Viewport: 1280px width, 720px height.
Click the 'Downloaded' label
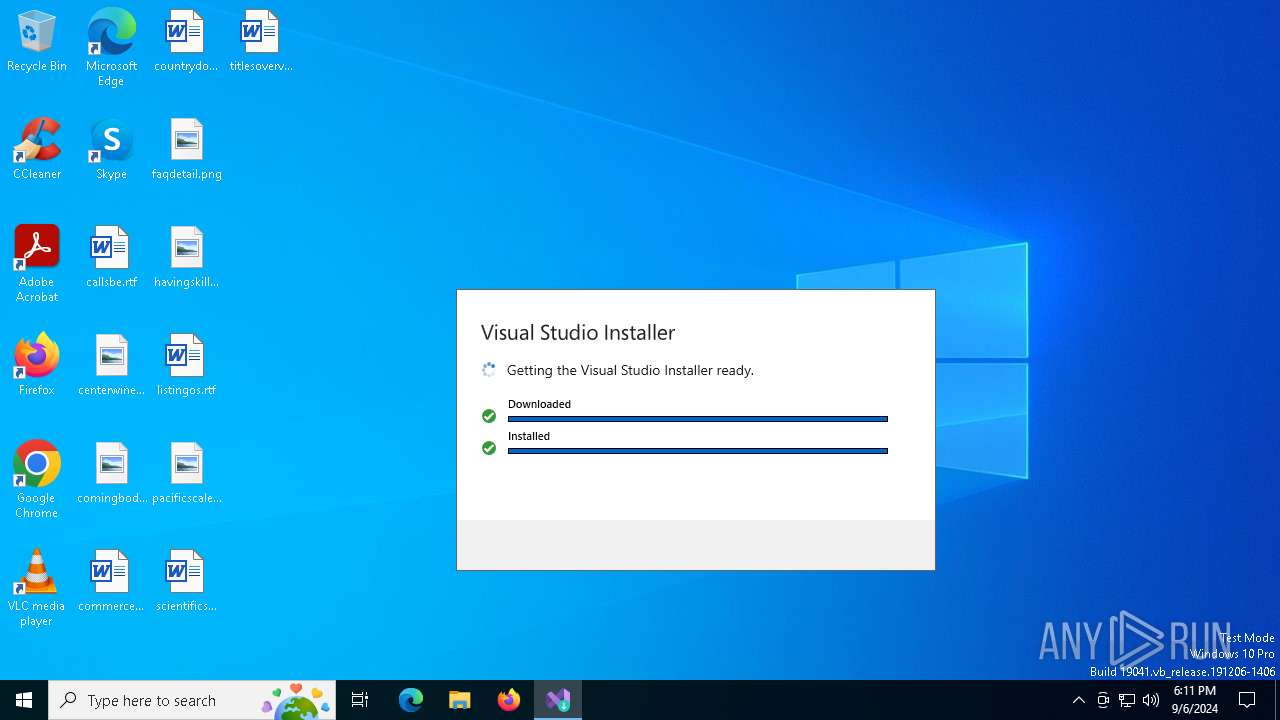click(539, 404)
